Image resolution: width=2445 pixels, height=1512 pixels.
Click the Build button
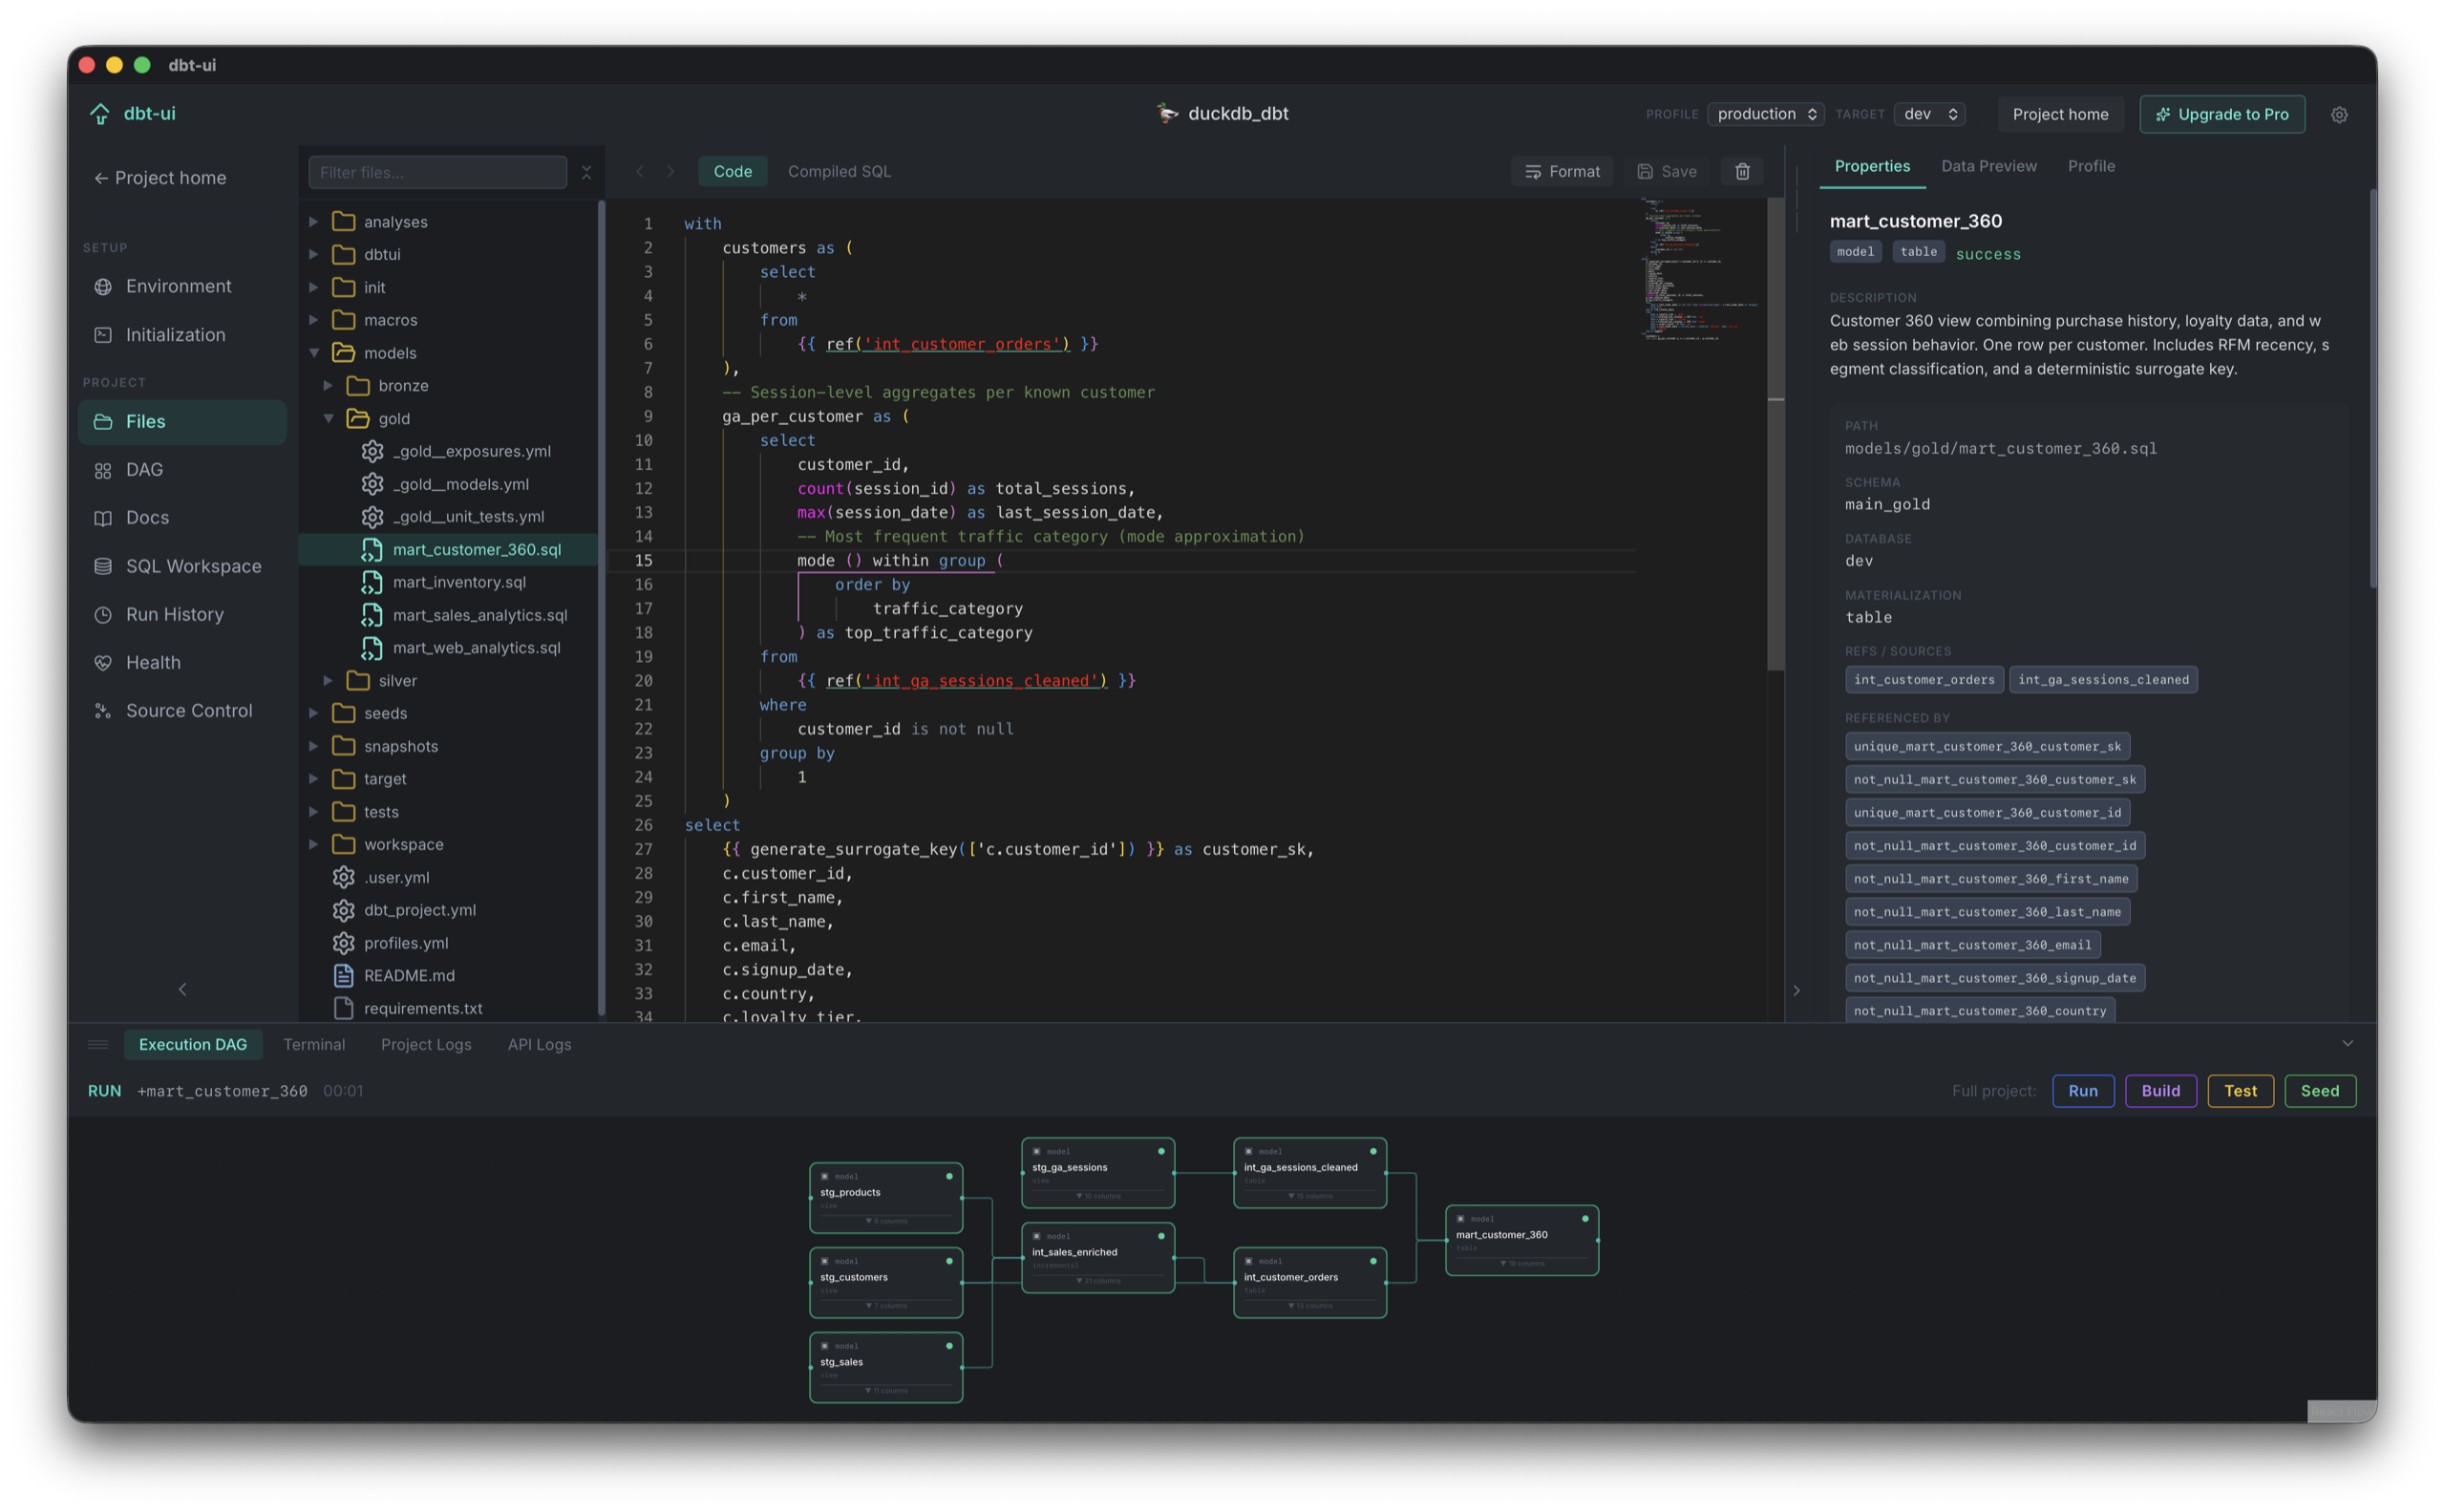(x=2160, y=1091)
